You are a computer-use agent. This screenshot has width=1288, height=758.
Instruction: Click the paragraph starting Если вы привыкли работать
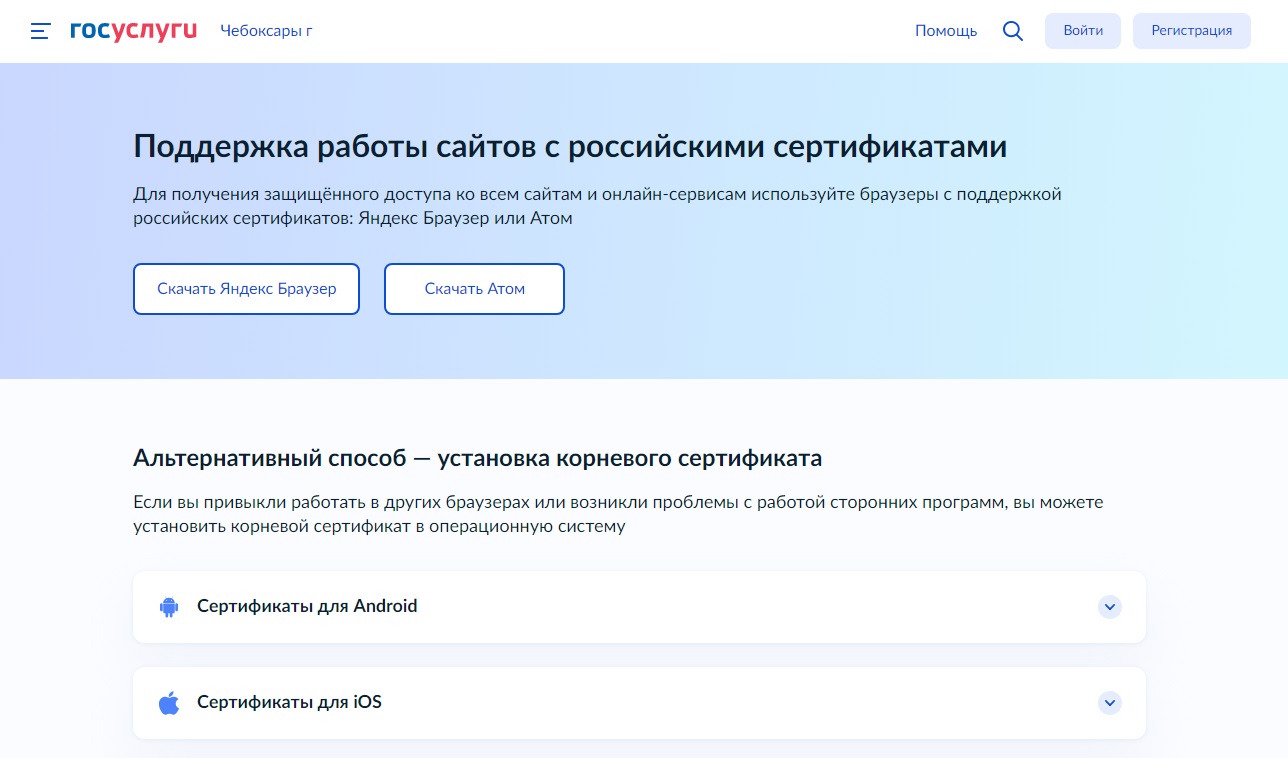618,514
